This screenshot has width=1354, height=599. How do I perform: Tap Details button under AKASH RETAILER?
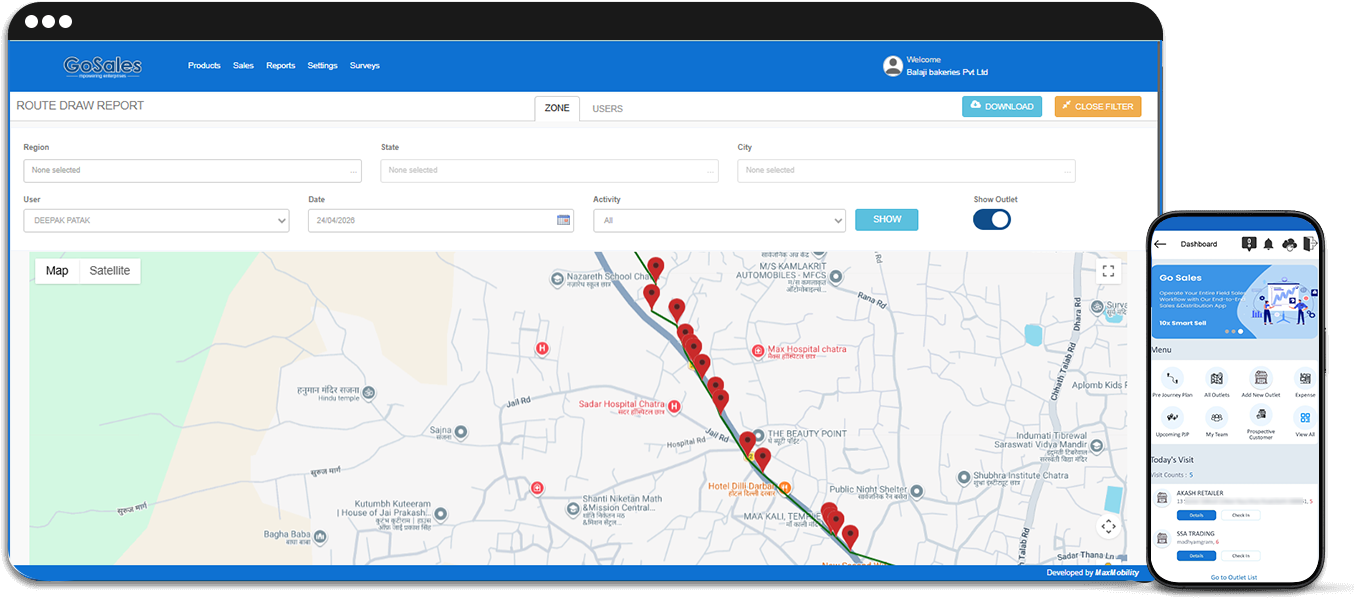1196,515
